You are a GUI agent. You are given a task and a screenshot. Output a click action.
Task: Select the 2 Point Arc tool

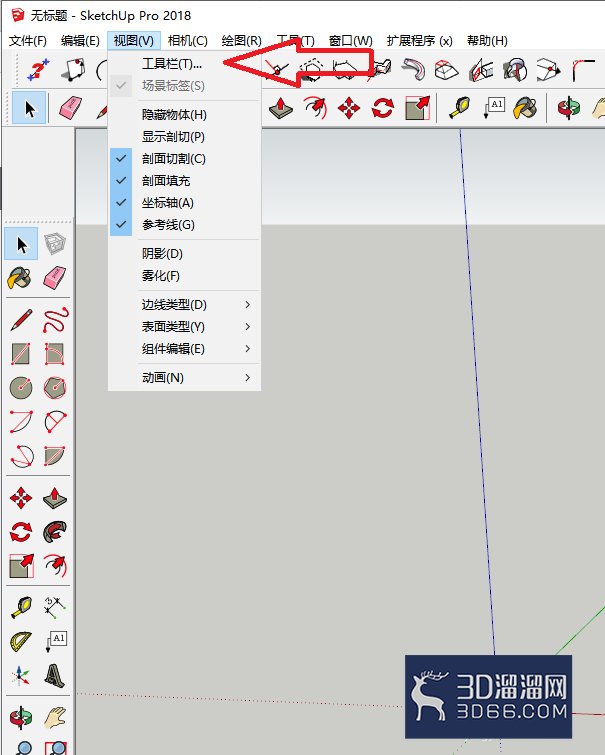[x=55, y=422]
